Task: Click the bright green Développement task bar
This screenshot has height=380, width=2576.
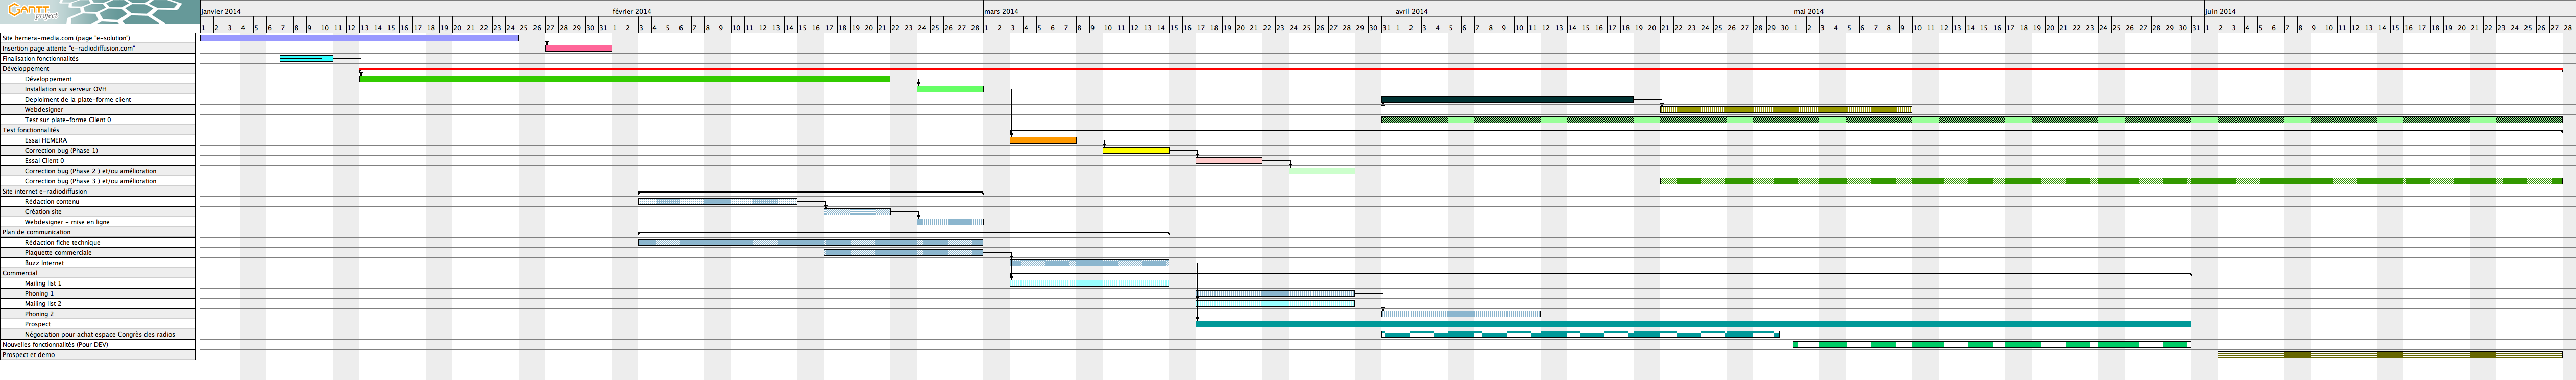Action: (624, 79)
